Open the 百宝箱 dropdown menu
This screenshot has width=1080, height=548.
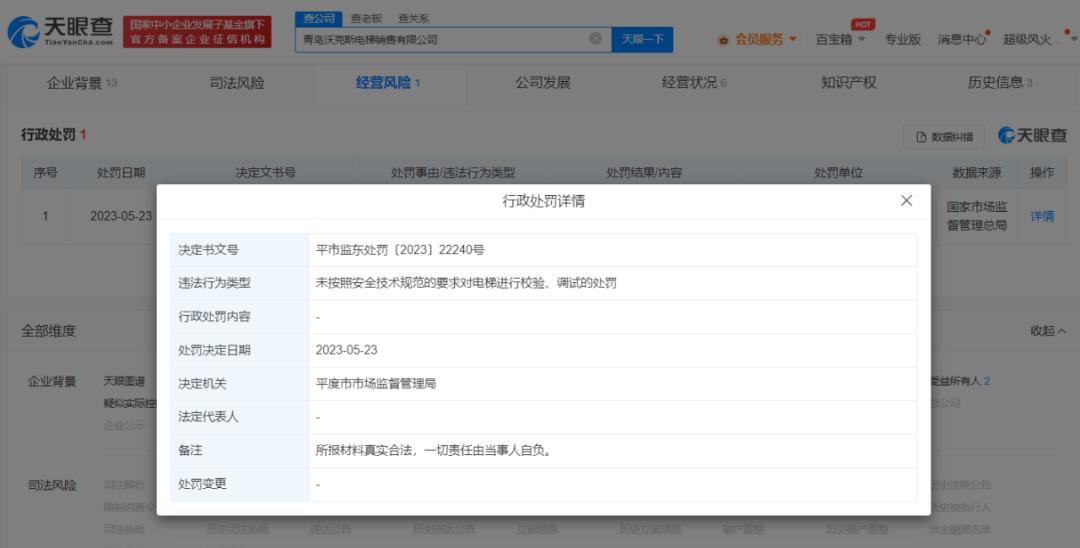pyautogui.click(x=840, y=39)
